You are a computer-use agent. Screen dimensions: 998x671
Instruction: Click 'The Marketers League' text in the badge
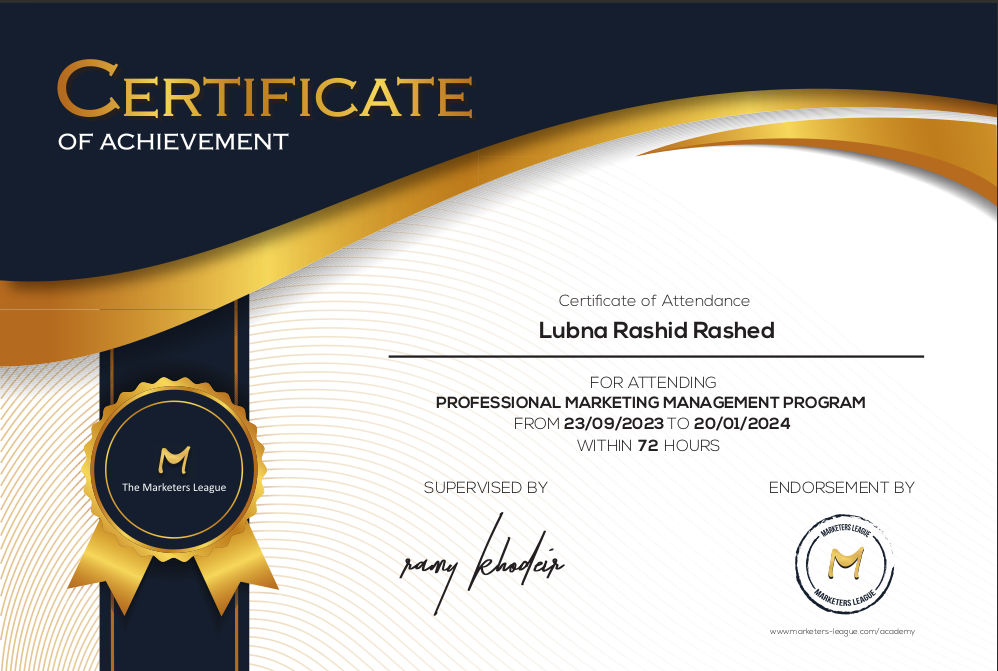coord(174,487)
